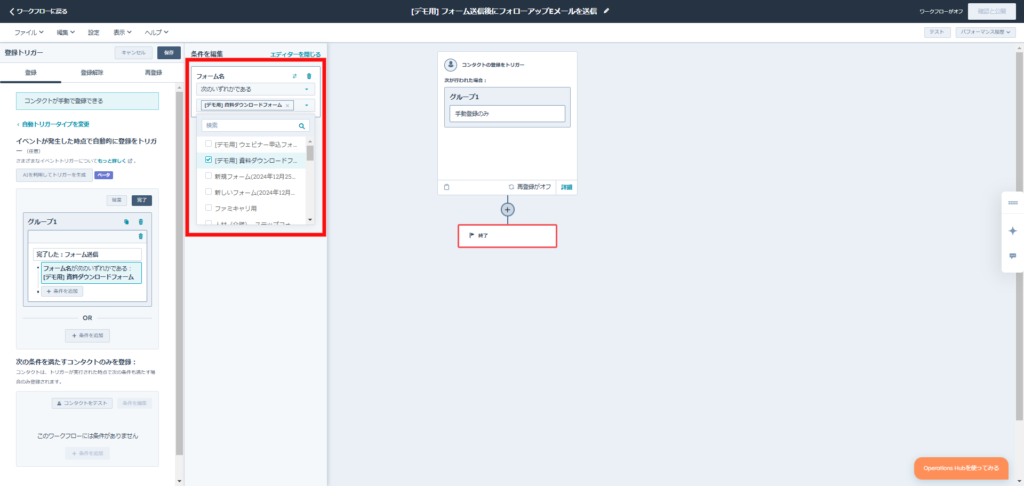Expand the form selection dropdown arrow

point(306,105)
